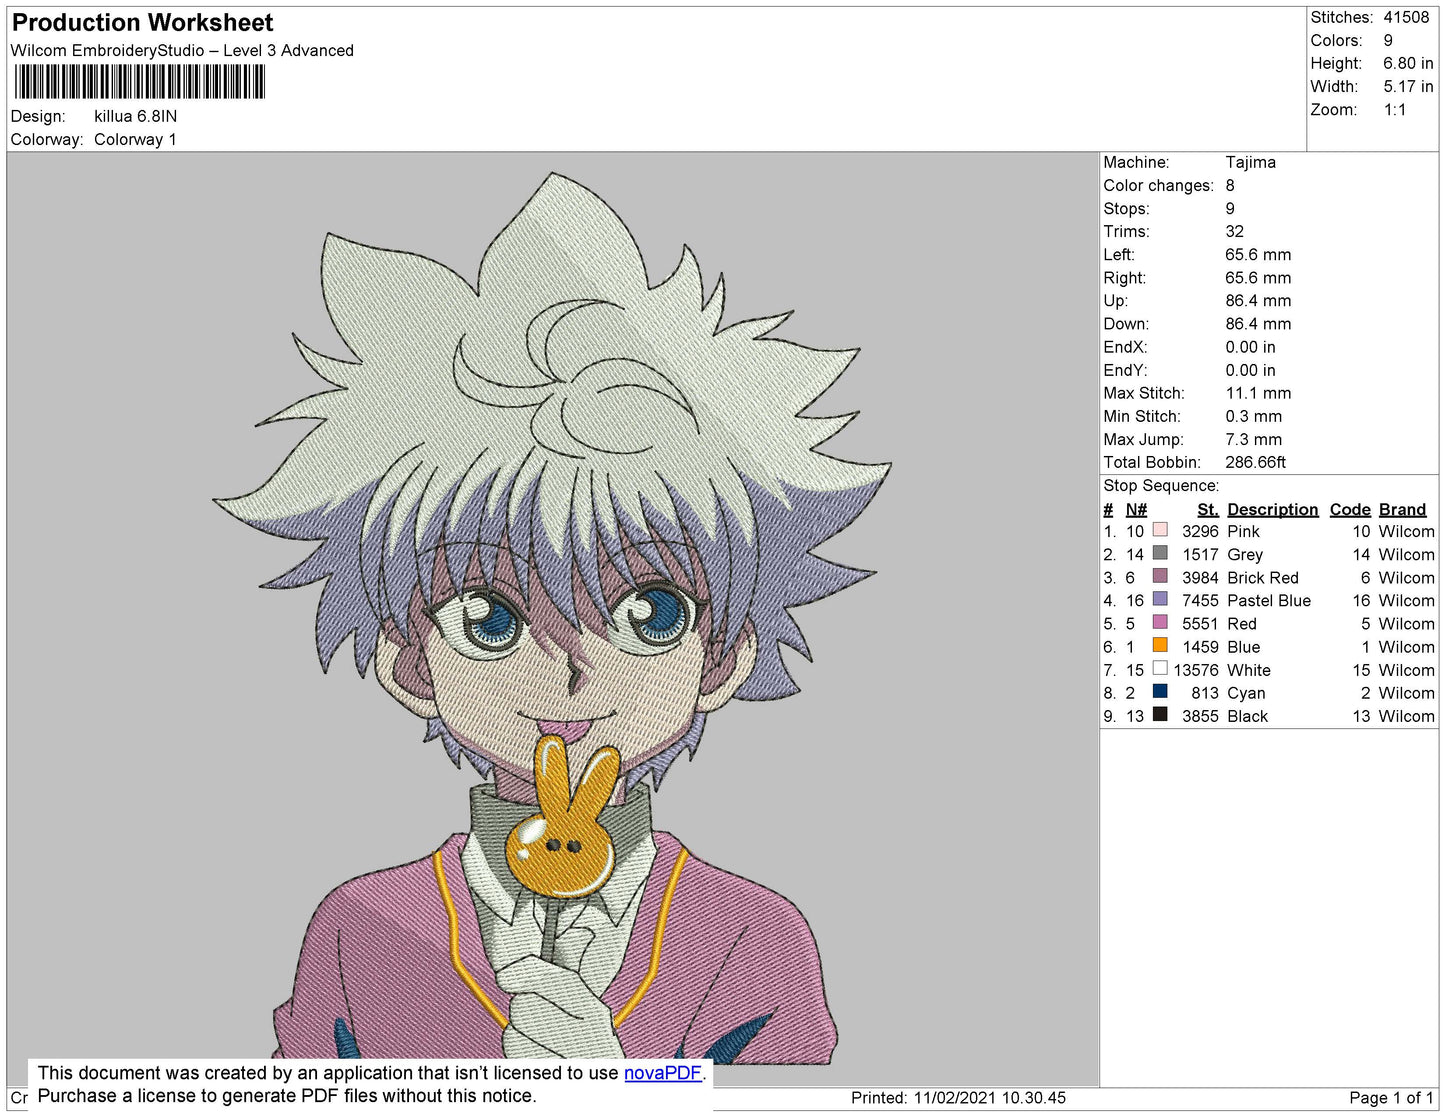Select 'Wilcom EmbroideryStudio – Level 3 Advanced' text
The image size is (1445, 1117).
182,50
